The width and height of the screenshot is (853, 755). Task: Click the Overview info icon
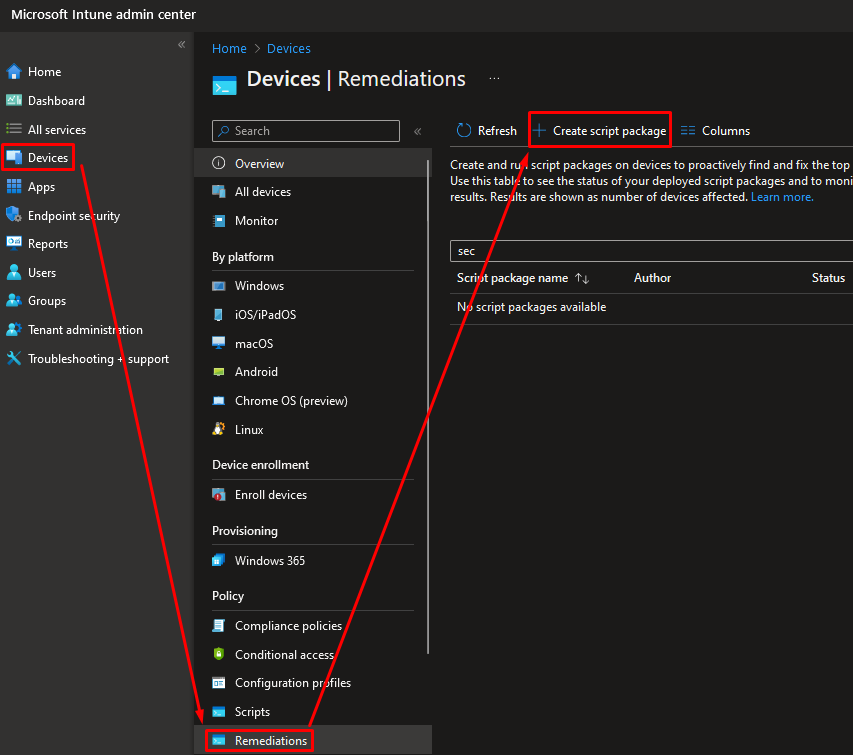219,163
